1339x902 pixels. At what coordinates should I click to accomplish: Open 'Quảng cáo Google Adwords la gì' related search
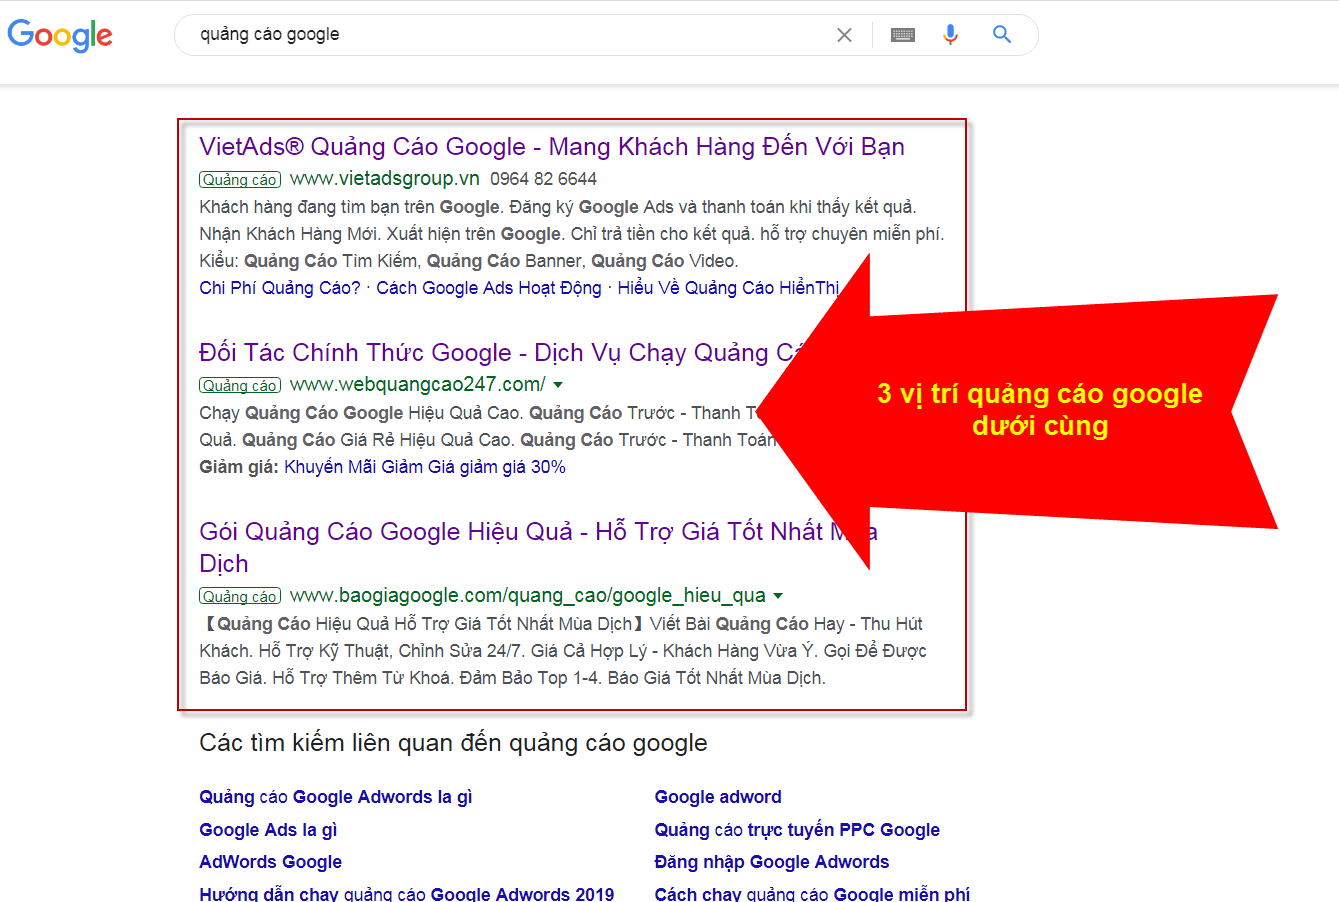[335, 797]
